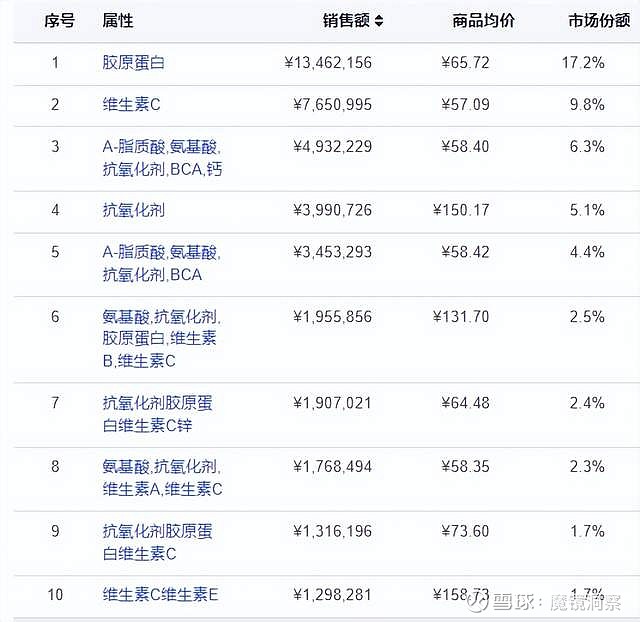Open the 氨基酸,抗氧化剂,维生素A,维生素C link
Image resolution: width=640 pixels, height=622 pixels.
(x=162, y=478)
